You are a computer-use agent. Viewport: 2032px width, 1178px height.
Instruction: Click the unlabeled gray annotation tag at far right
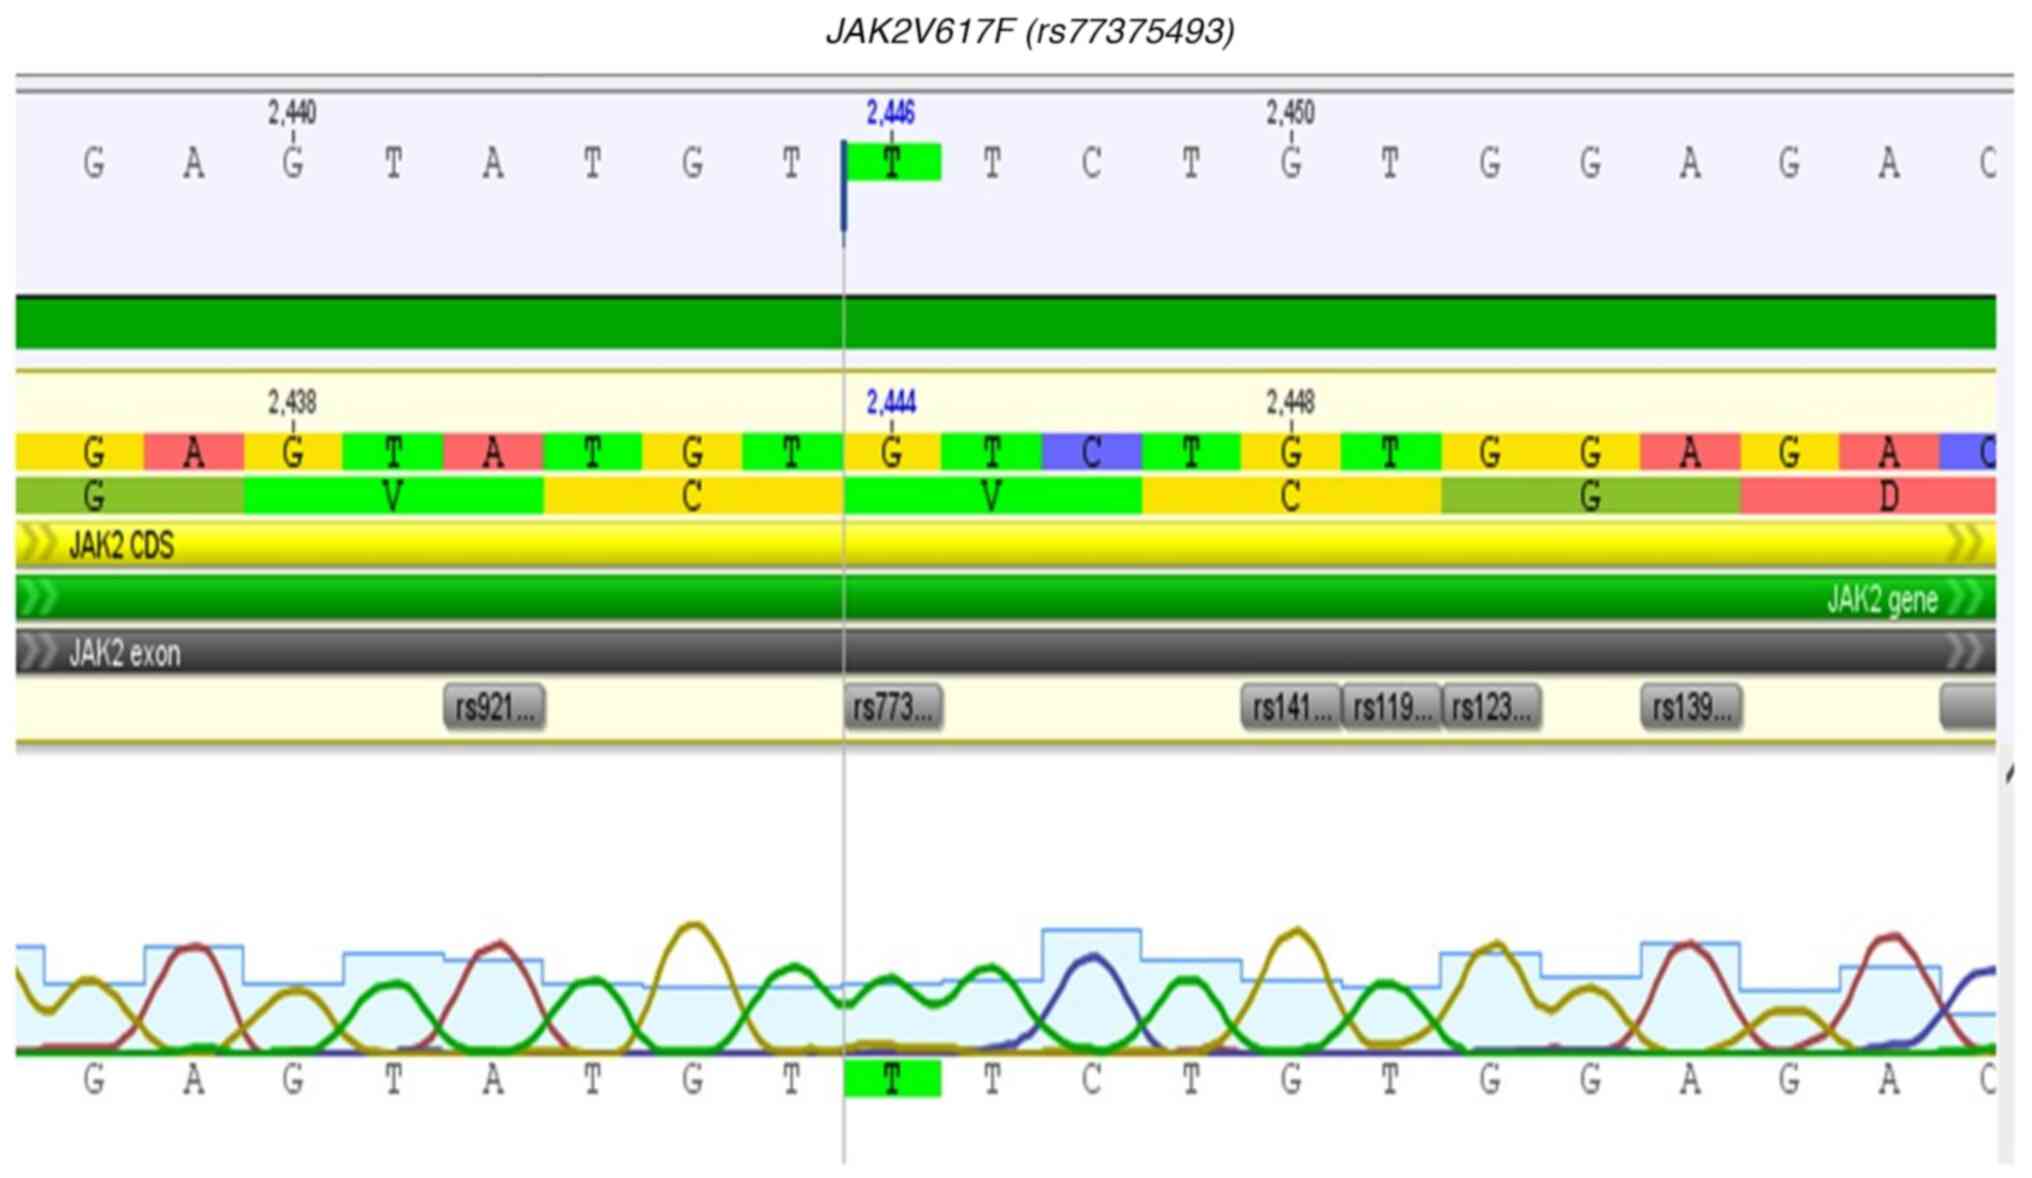click(1967, 708)
